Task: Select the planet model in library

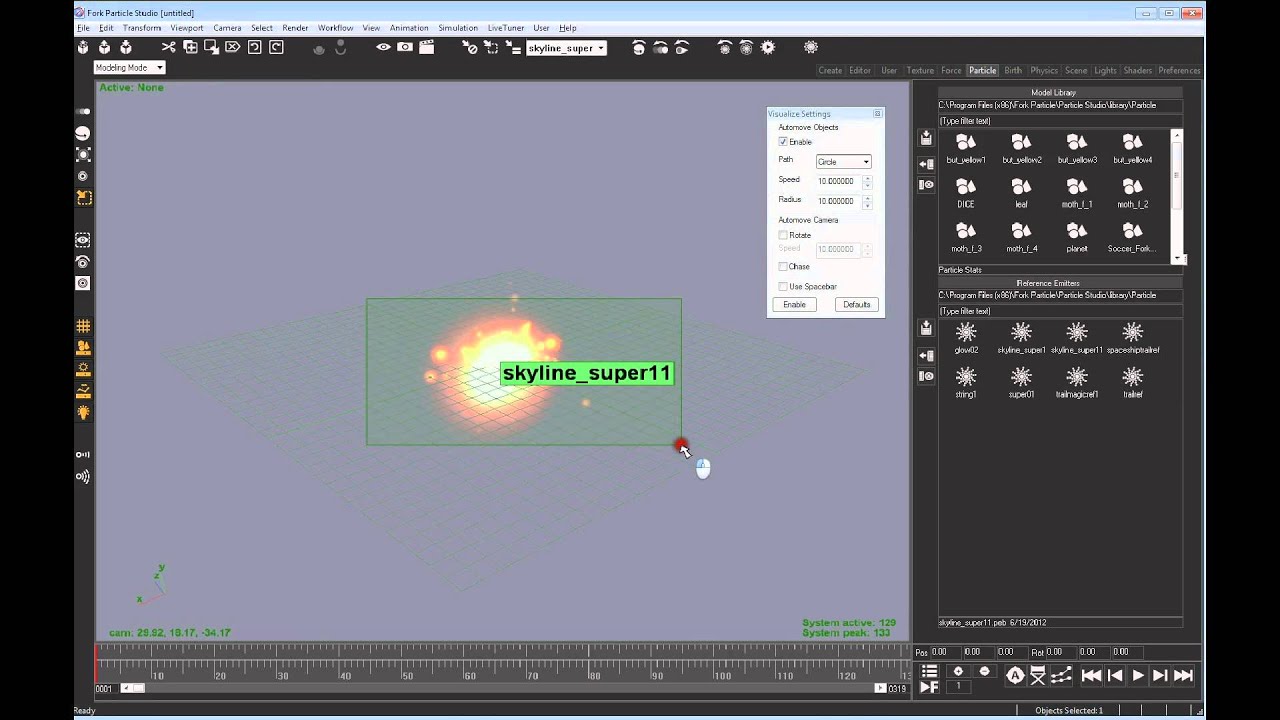Action: click(x=1077, y=237)
